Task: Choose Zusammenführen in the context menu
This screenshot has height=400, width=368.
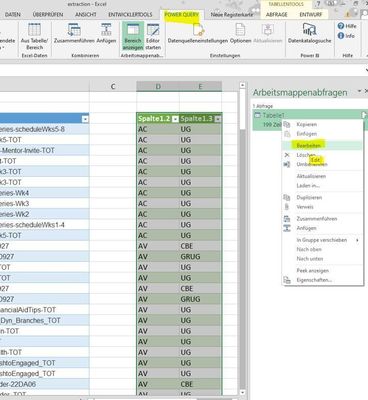Action: [x=322, y=219]
